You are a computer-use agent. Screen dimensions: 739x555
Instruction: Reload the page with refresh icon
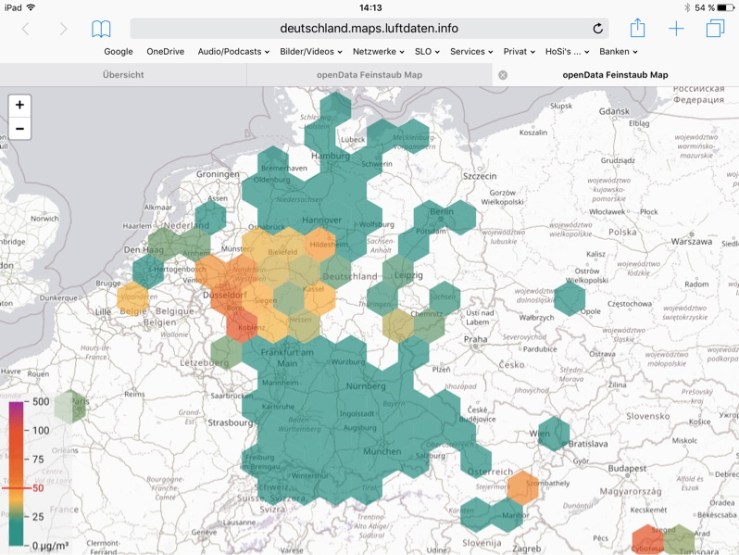click(598, 28)
